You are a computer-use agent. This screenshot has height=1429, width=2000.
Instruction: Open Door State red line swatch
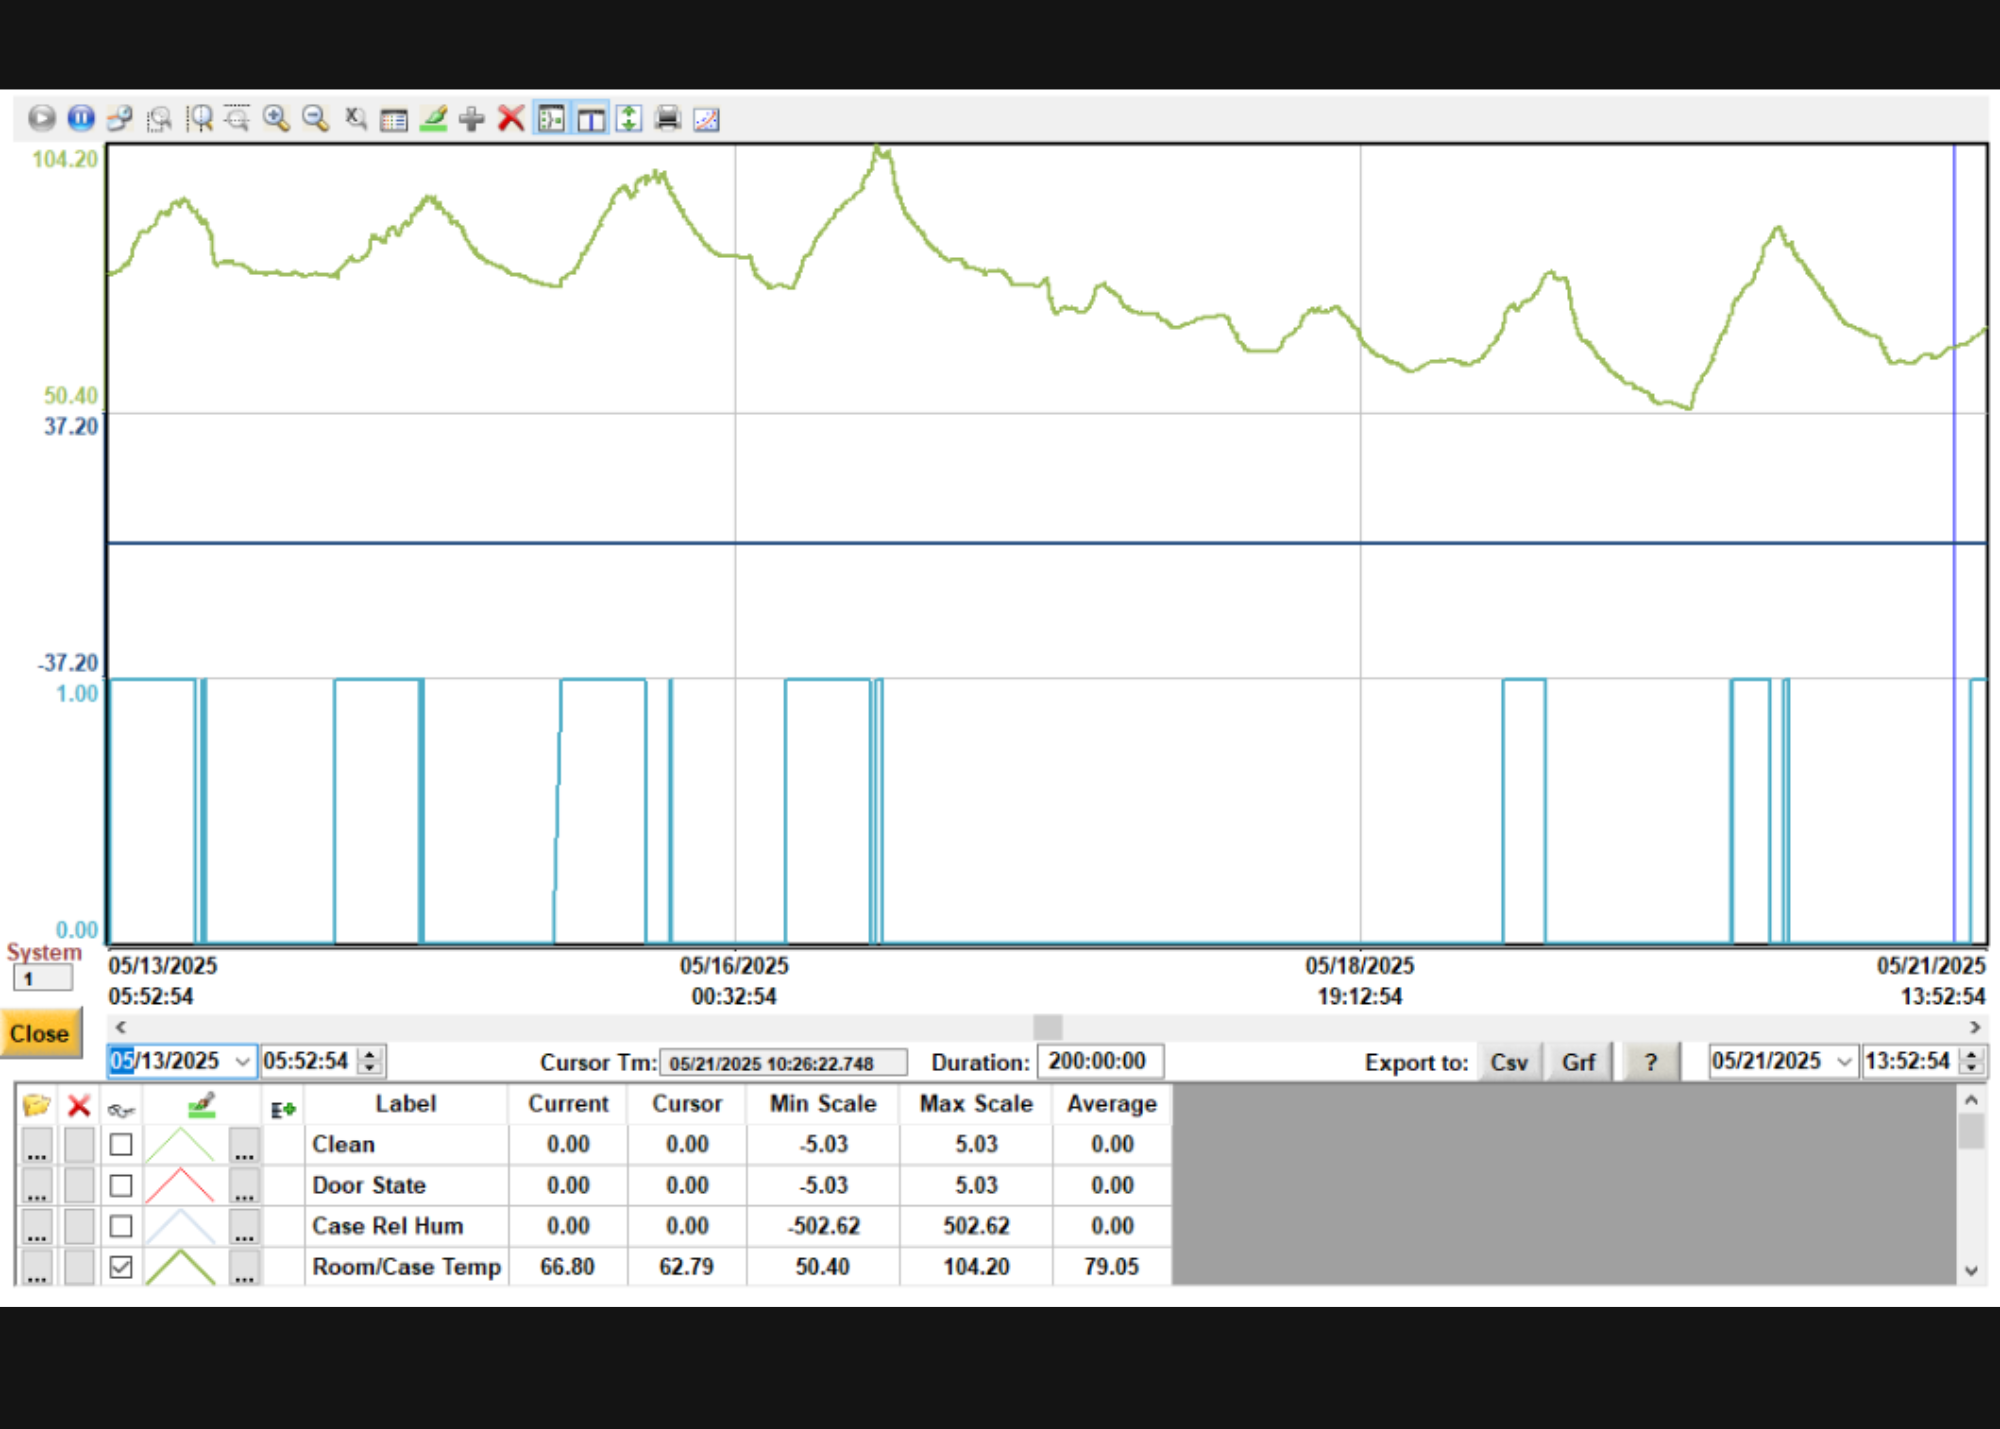tap(180, 1186)
